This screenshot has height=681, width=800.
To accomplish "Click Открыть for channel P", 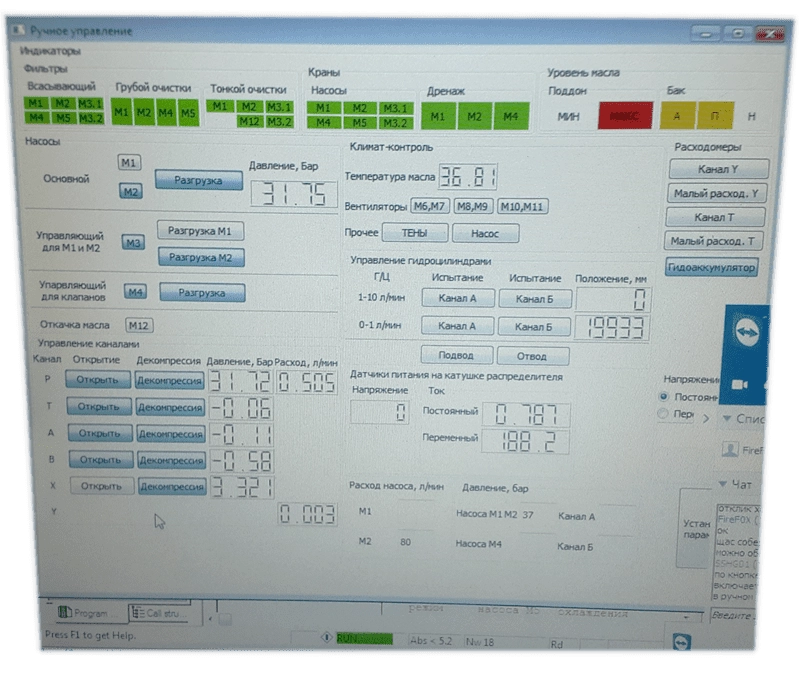I will pyautogui.click(x=98, y=380).
